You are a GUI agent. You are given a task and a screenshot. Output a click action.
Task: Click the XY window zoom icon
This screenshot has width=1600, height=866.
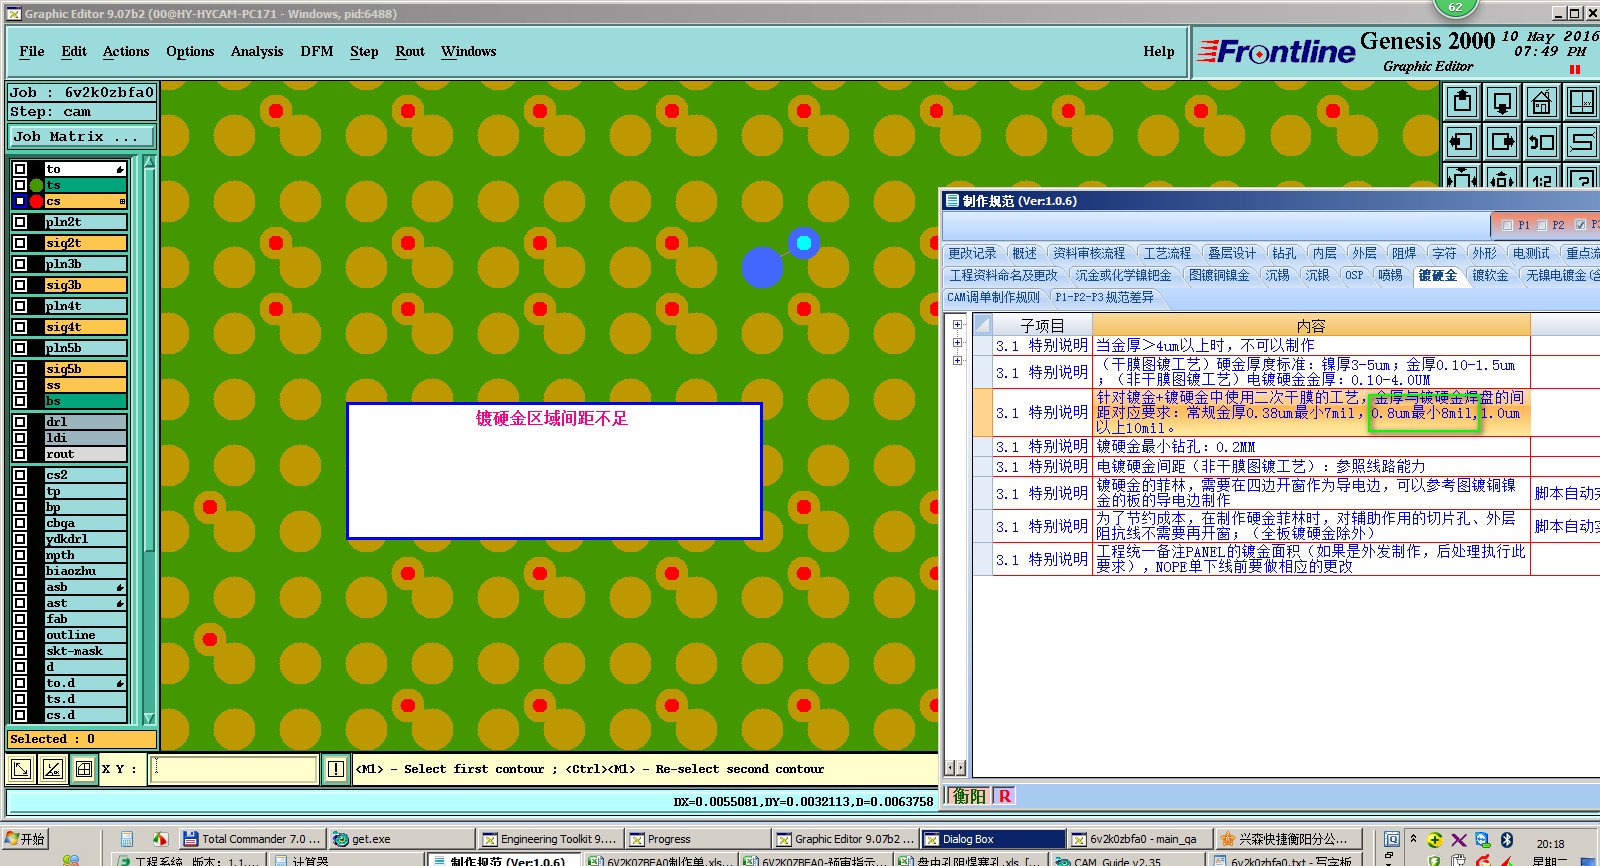coord(1582,102)
